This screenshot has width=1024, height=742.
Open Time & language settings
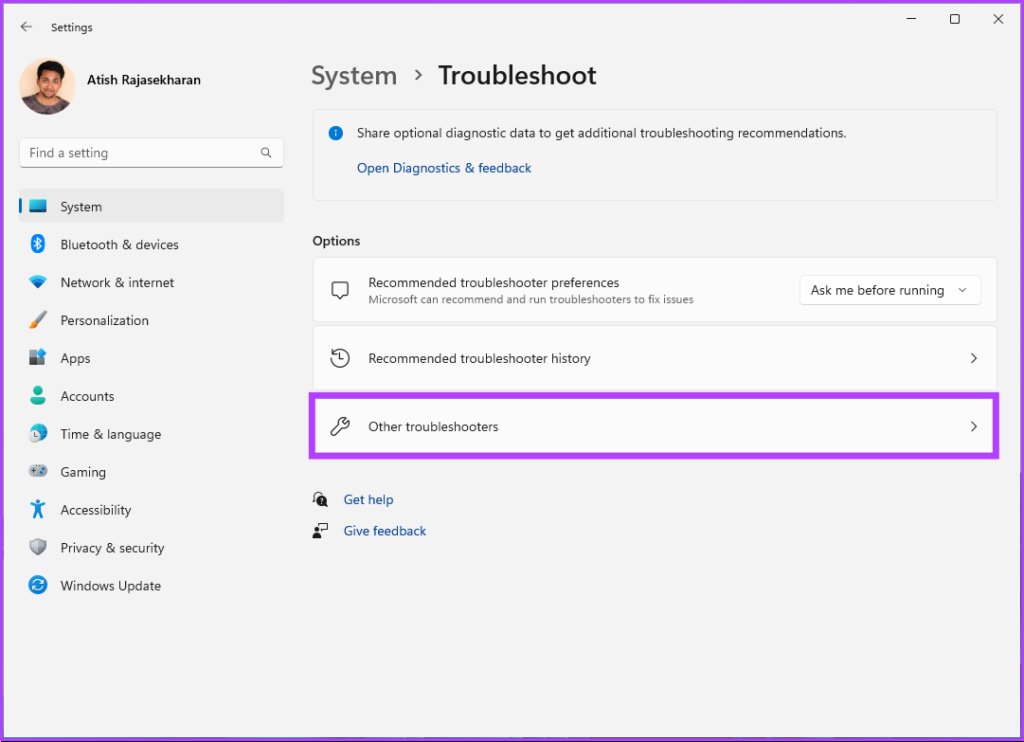pyautogui.click(x=110, y=434)
